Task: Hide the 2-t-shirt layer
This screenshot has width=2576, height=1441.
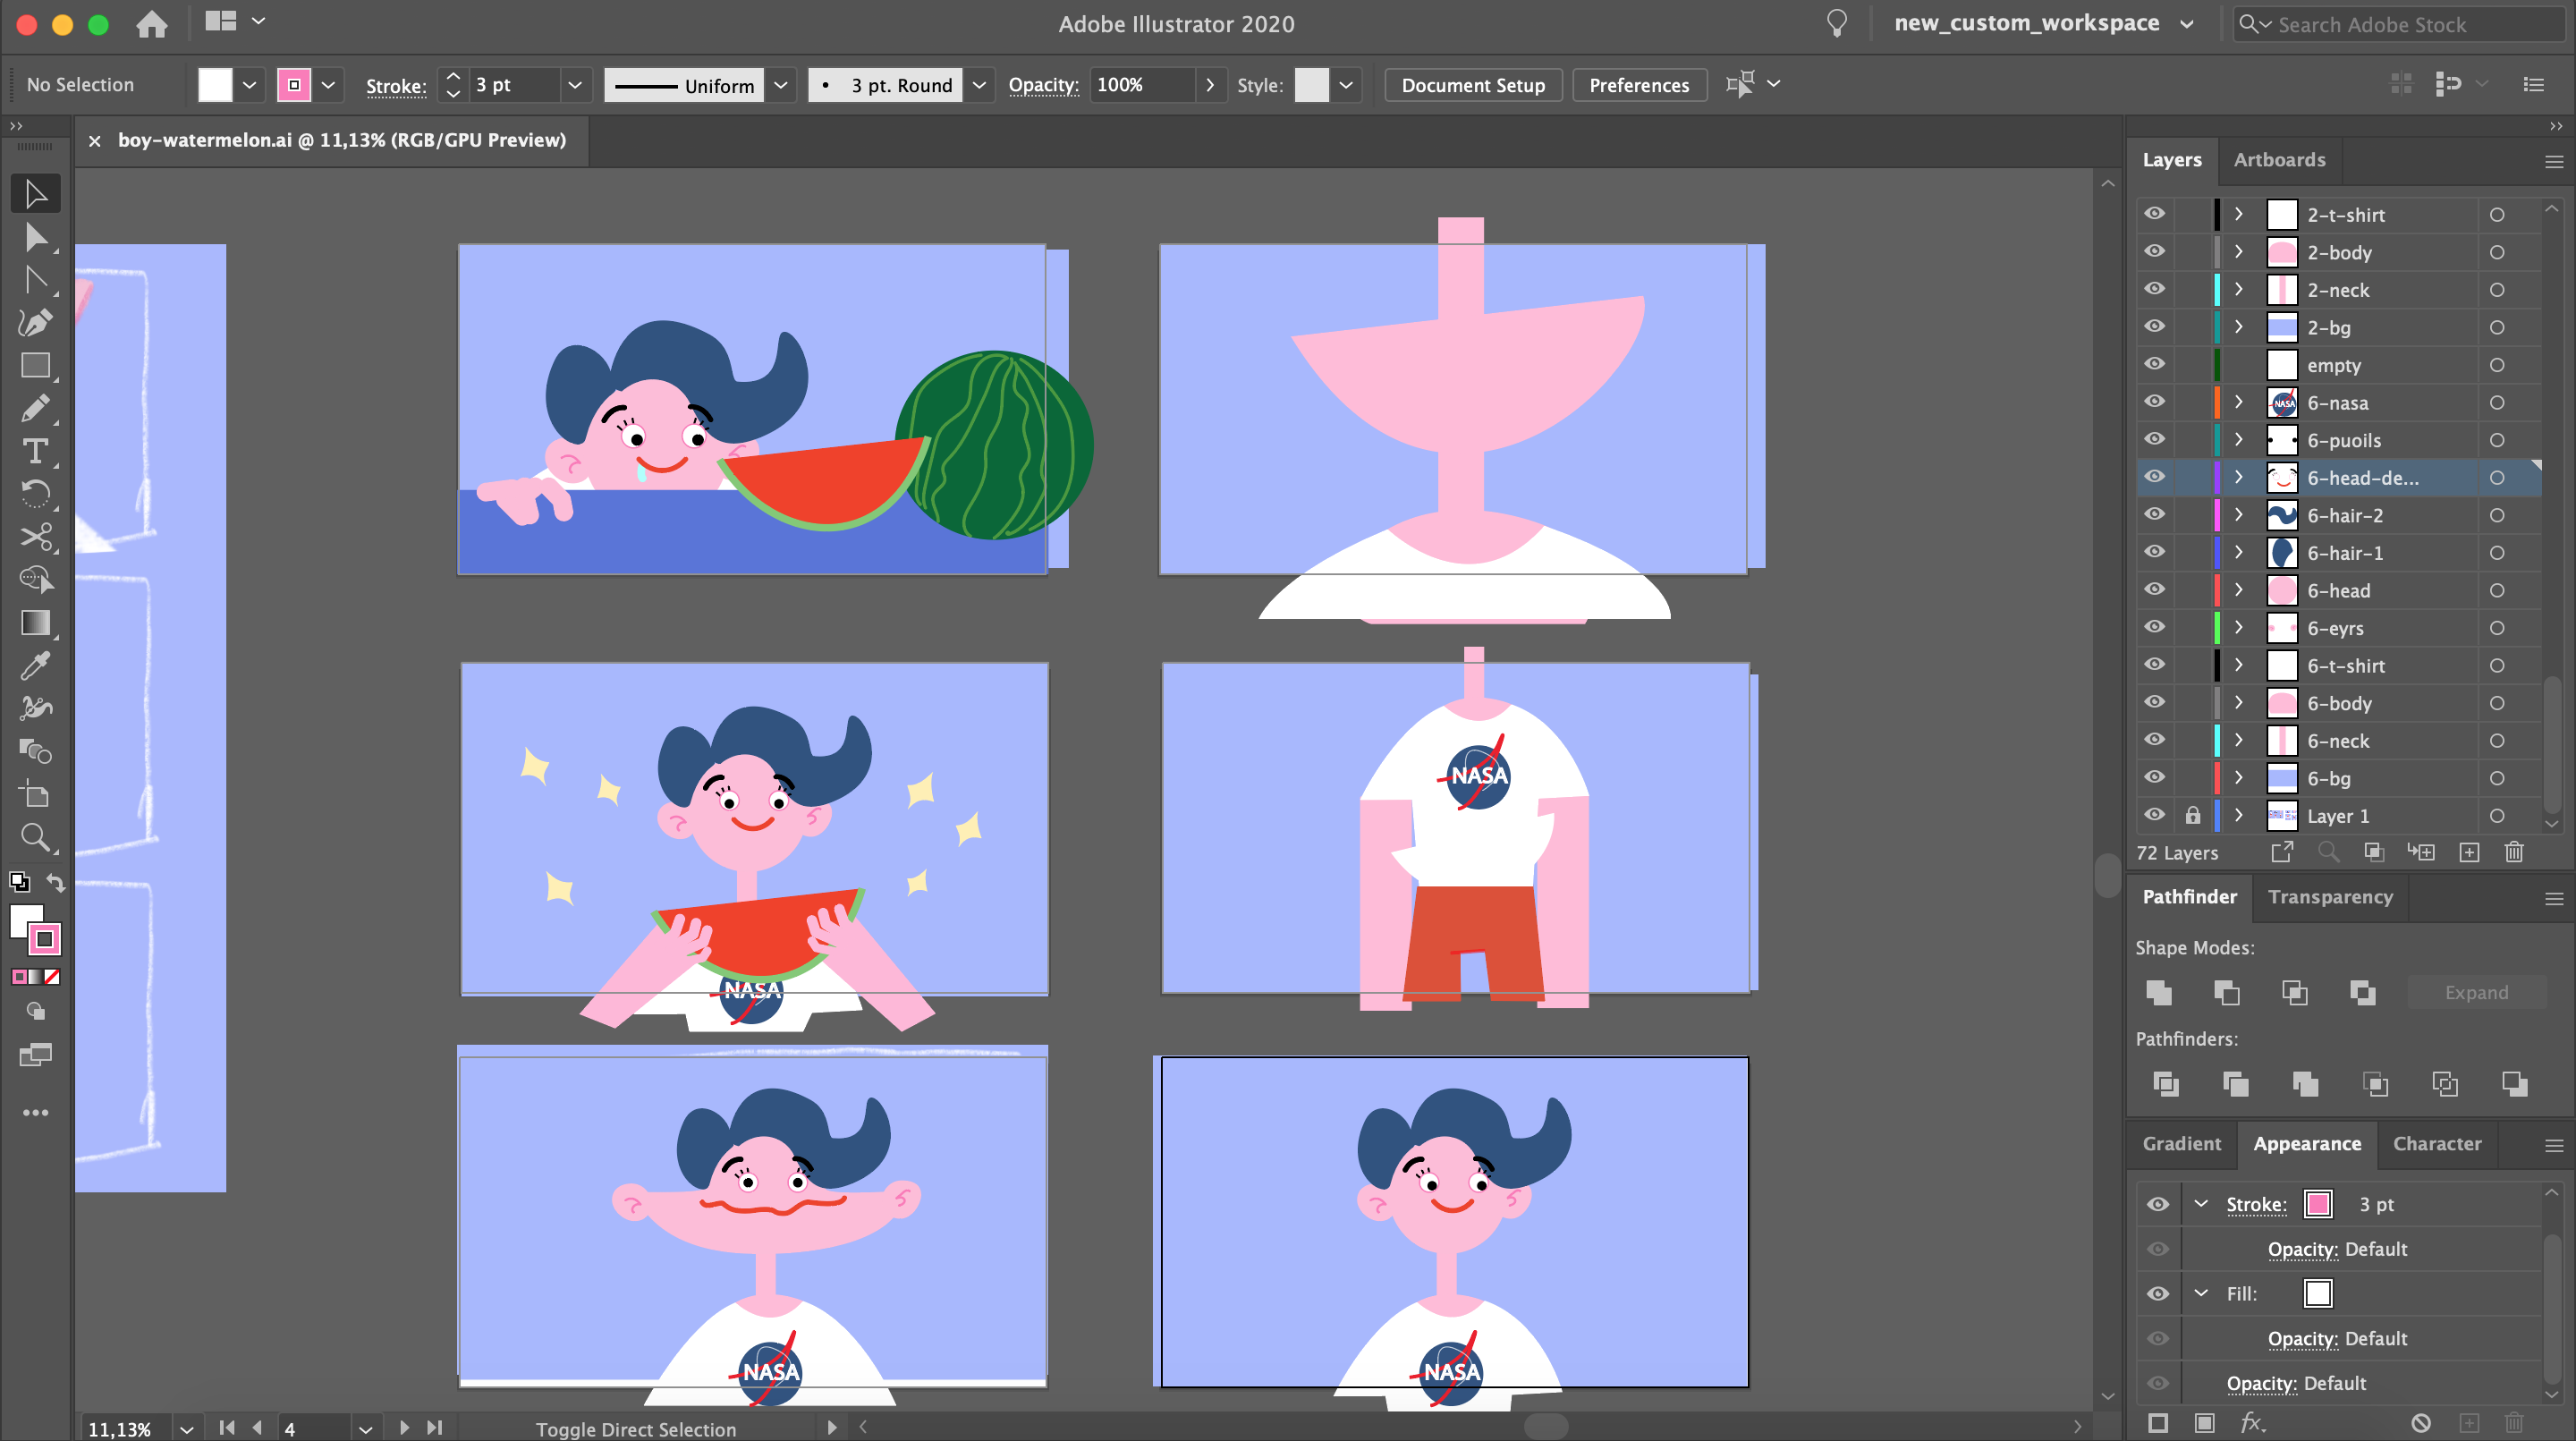Action: pos(2154,214)
